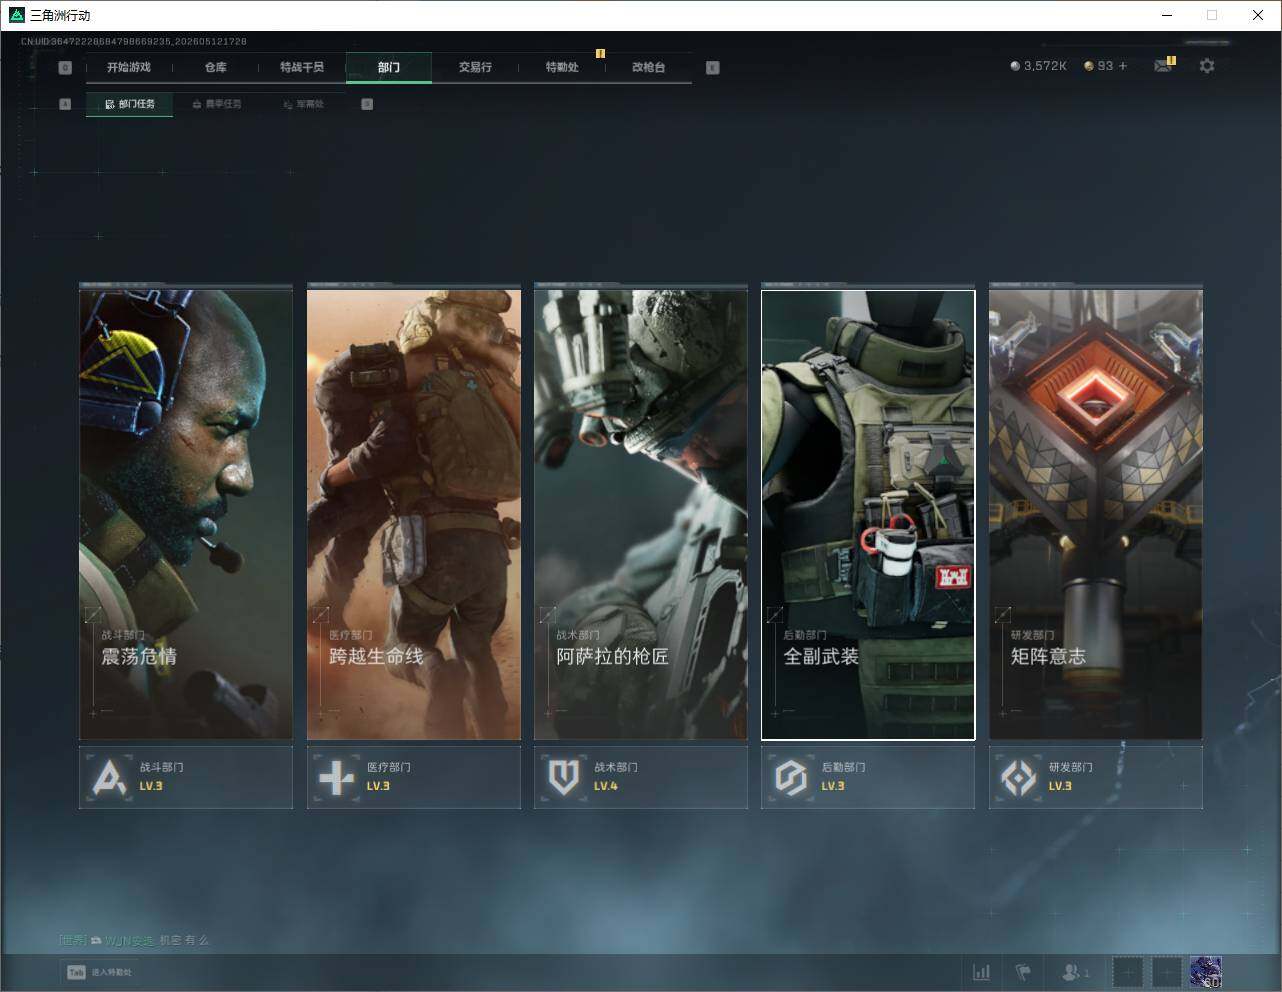Click the Tab 进入特勤处 button
1282x992 pixels.
[99, 972]
